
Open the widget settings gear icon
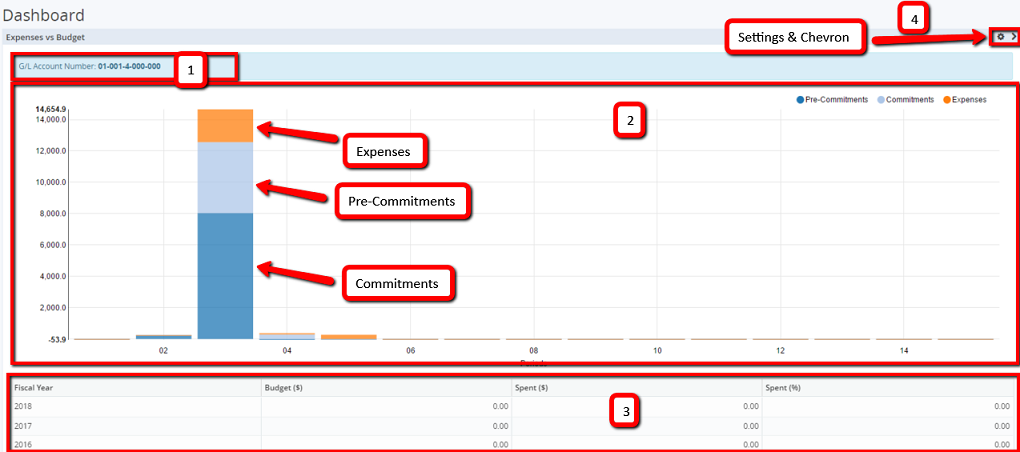tap(1000, 37)
